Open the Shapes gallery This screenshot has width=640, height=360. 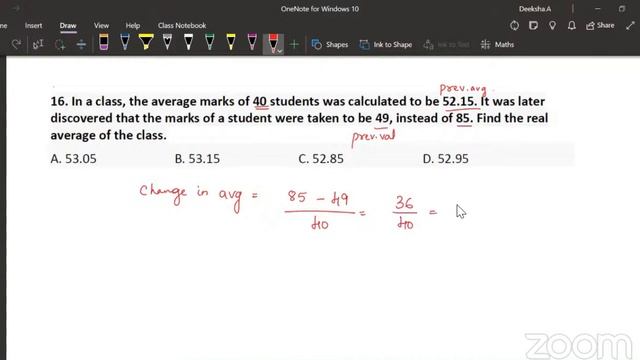[x=330, y=44]
